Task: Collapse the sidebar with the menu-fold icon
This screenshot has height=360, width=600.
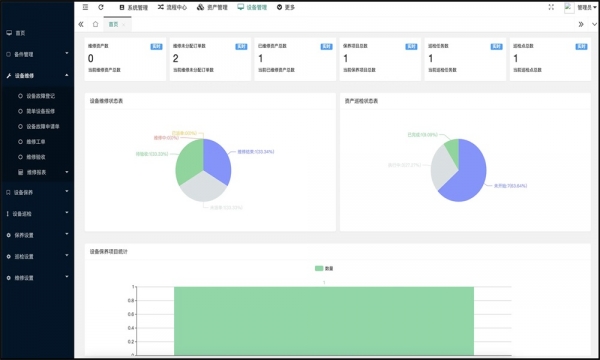Action: click(85, 7)
